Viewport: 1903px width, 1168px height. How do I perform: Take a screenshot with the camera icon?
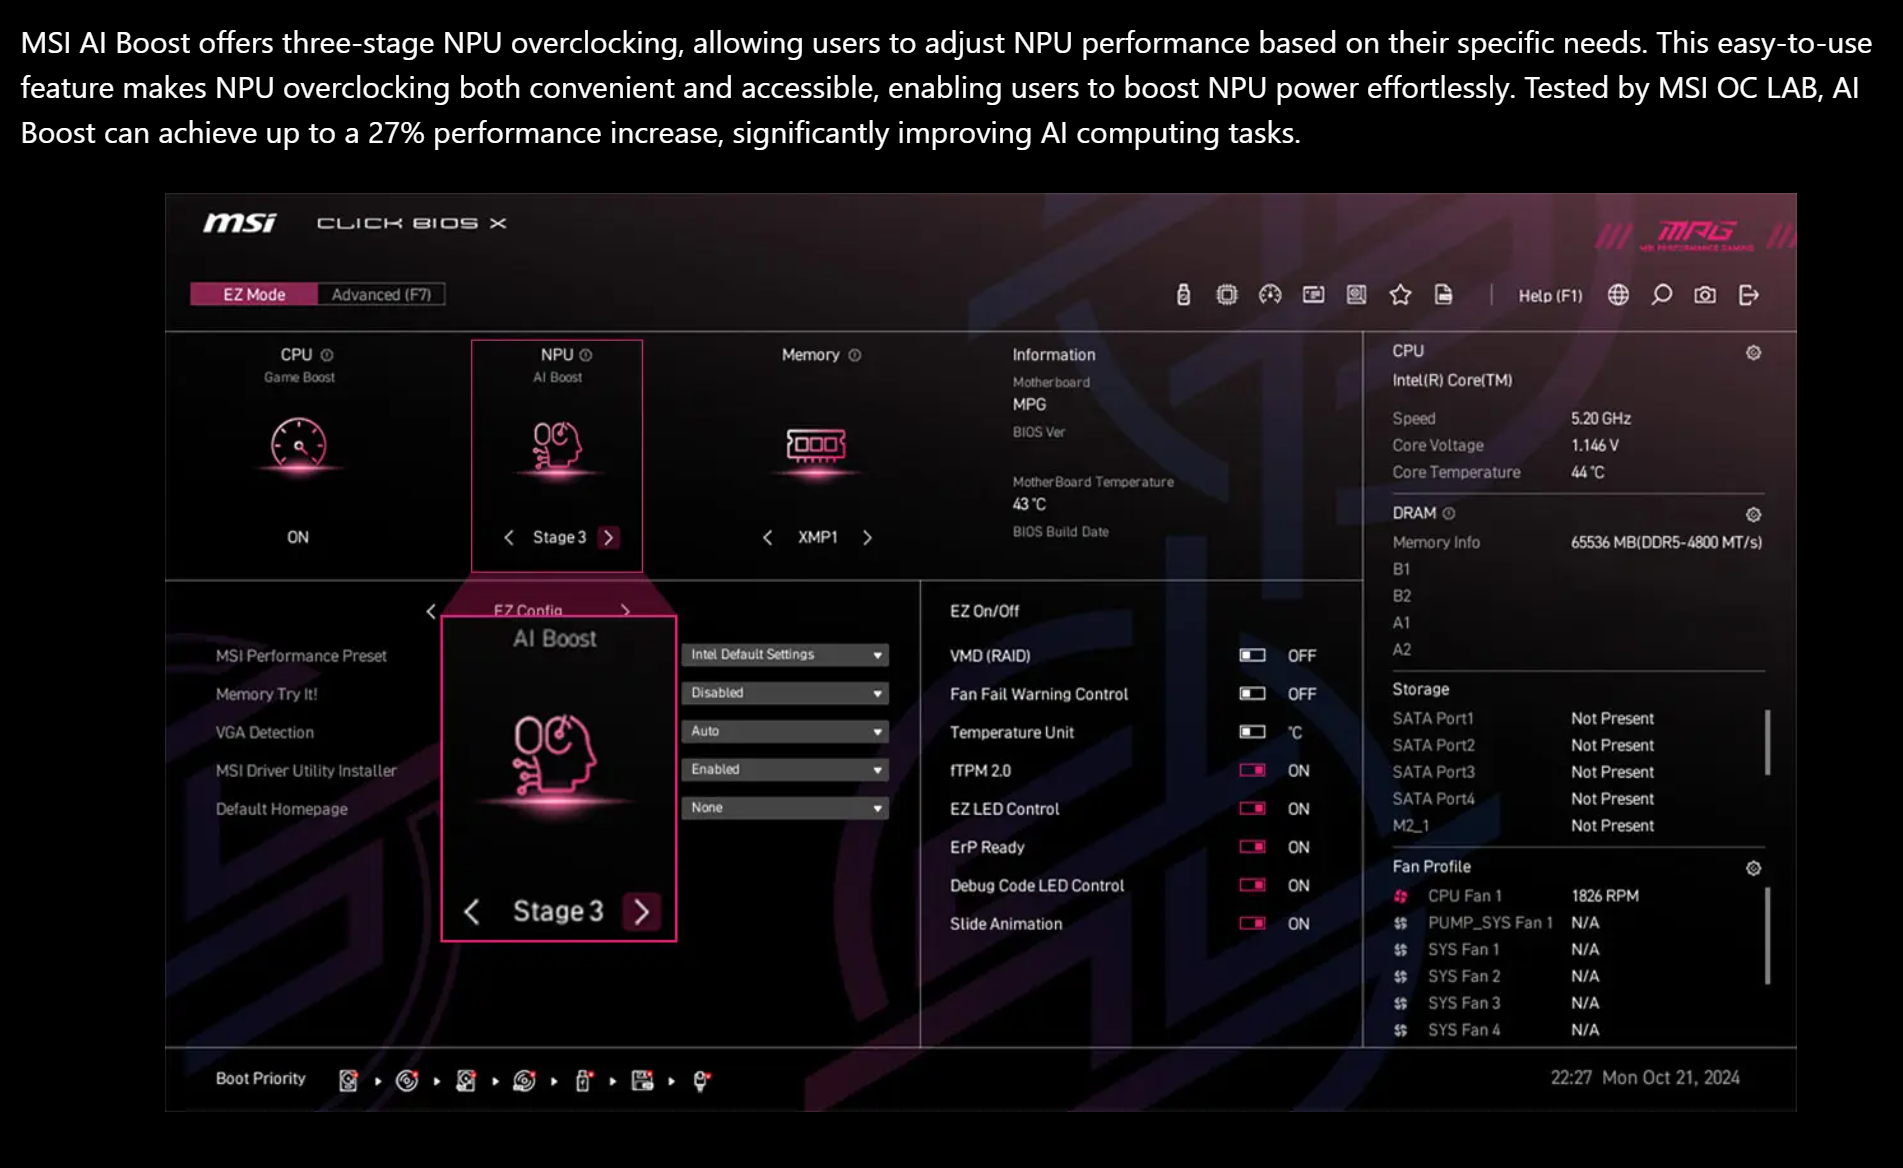point(1705,295)
